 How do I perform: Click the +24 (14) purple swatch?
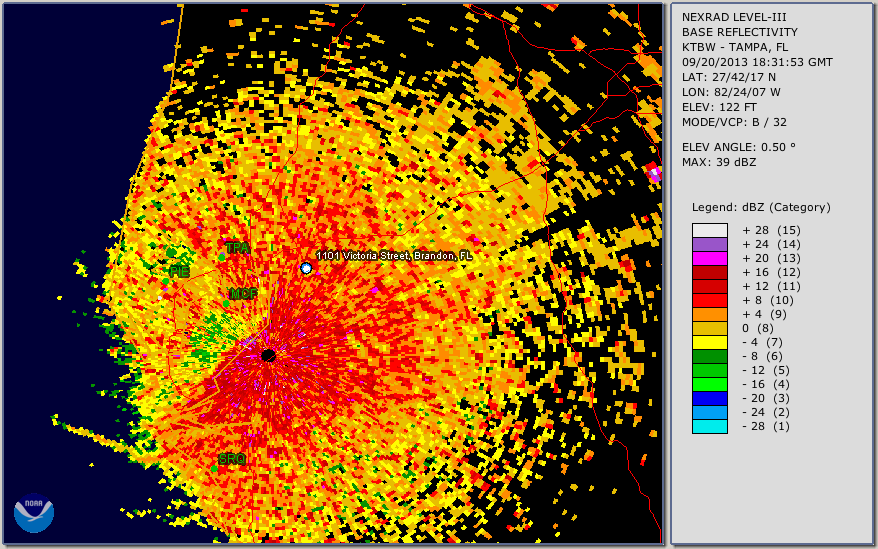709,244
